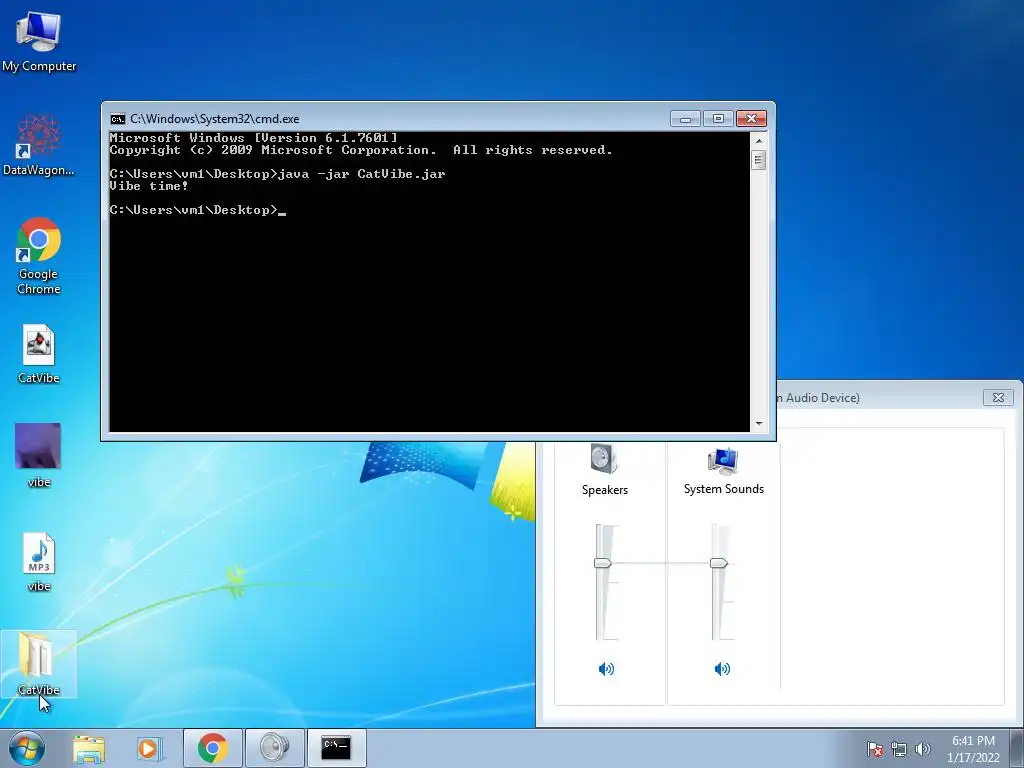Select the vibe MP3 file on the desktop

39,562
